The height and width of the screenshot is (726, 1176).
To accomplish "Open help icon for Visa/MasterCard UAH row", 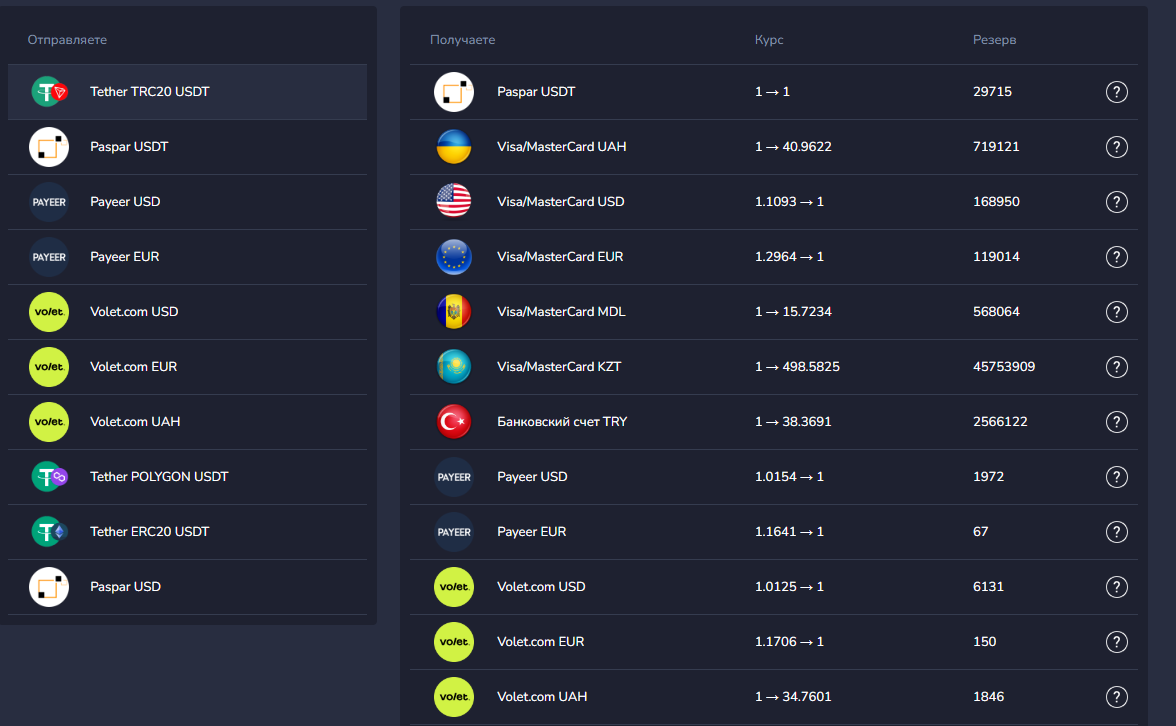I will (x=1117, y=147).
